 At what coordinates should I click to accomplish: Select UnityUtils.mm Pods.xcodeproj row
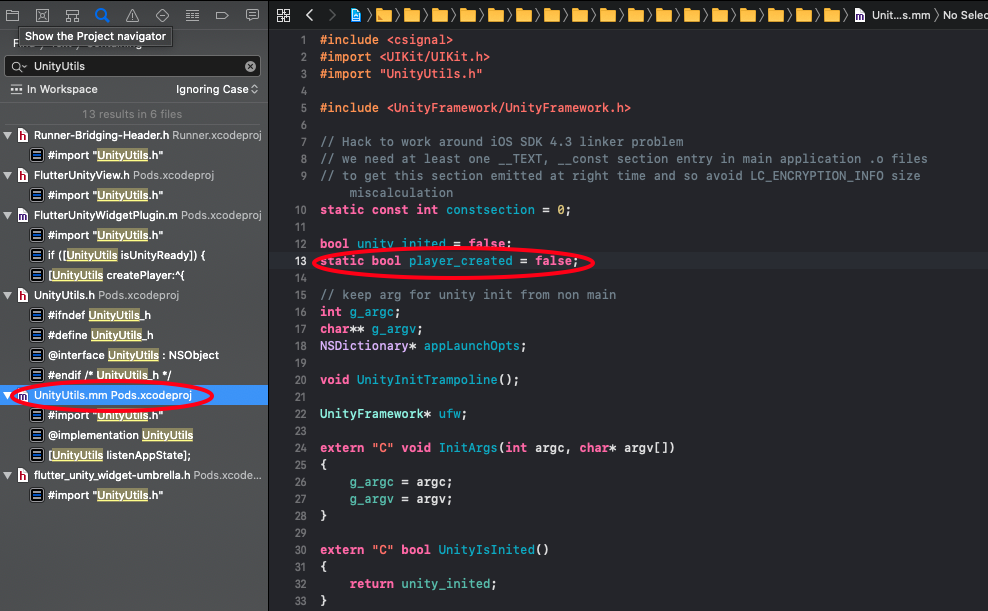coord(134,395)
